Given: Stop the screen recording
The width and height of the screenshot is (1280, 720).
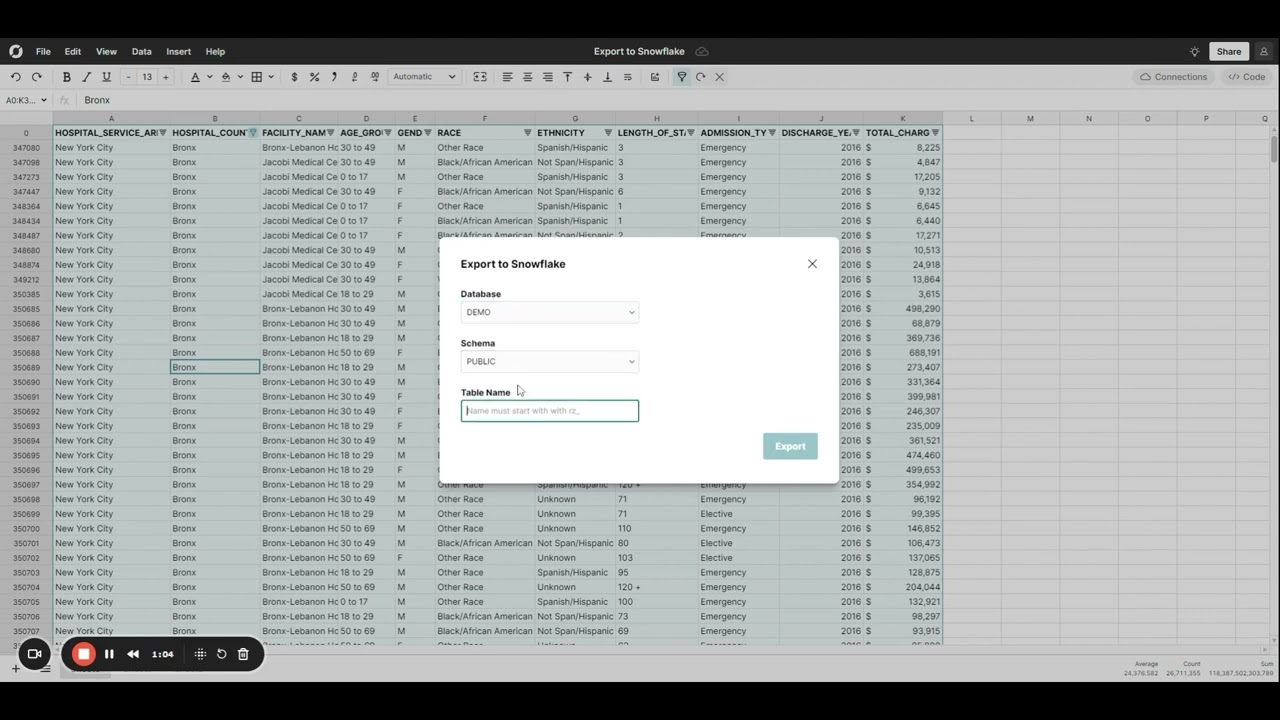Looking at the screenshot, I should pos(84,654).
